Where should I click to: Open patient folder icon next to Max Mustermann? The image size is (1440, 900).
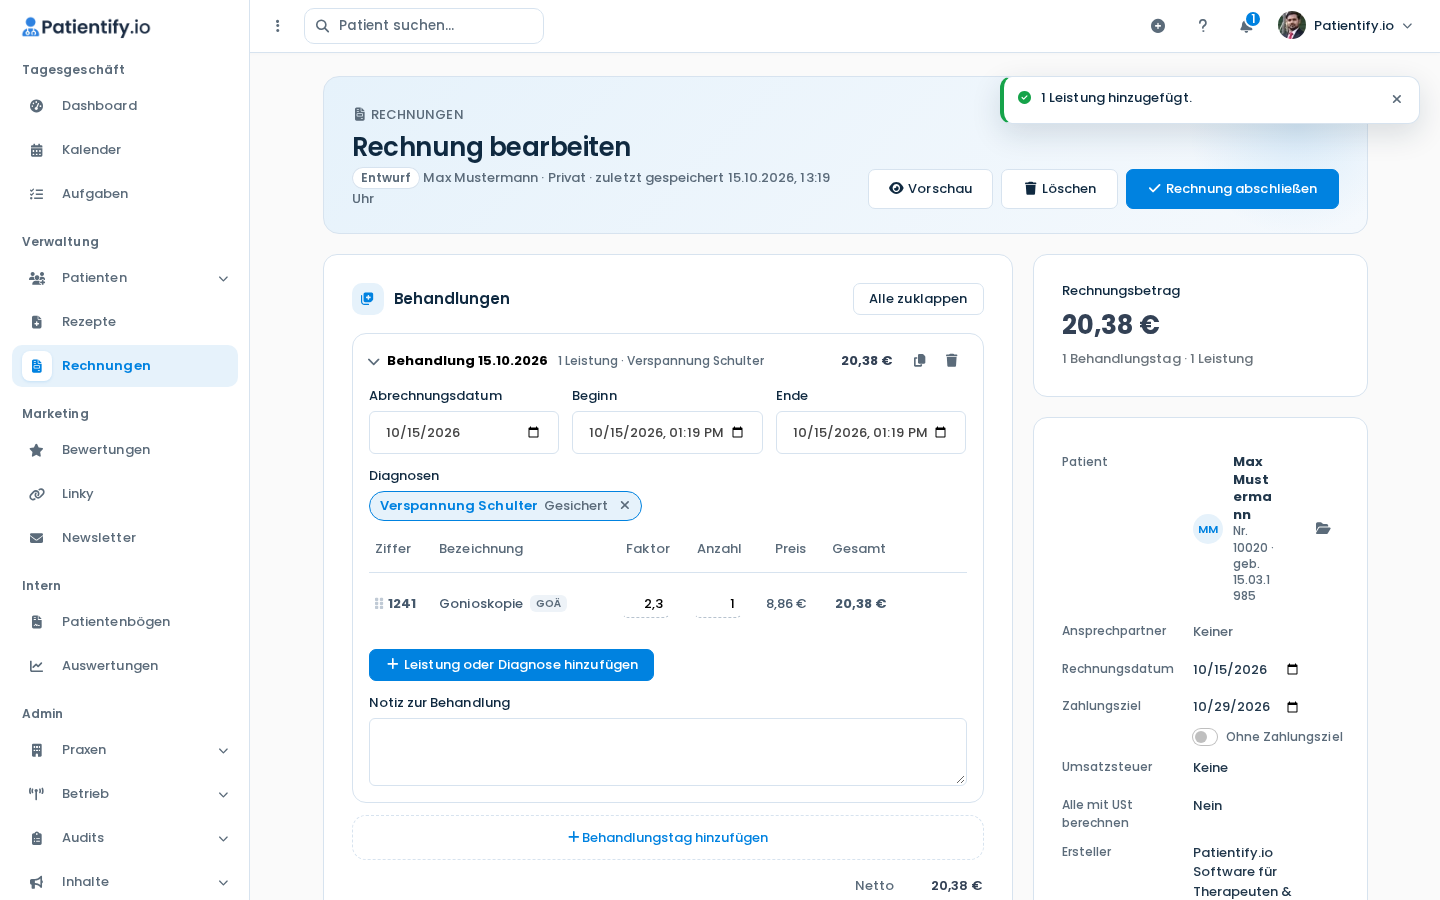pos(1323,528)
